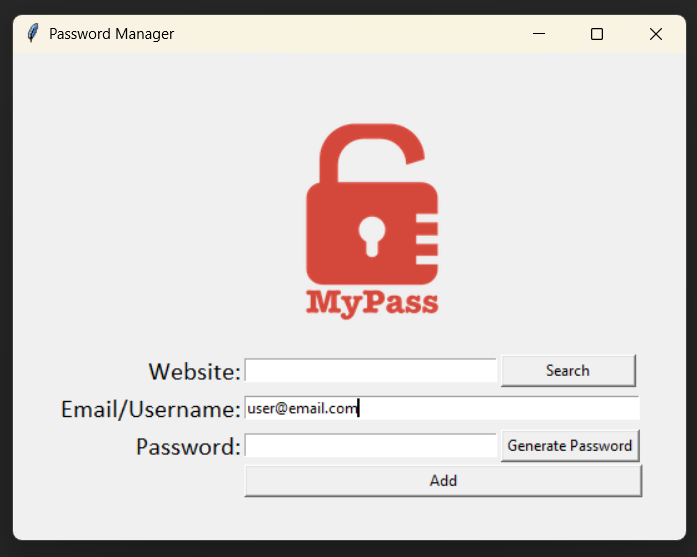Screen dimensions: 697x557
Task: Hit the Add button
Action: click(443, 481)
